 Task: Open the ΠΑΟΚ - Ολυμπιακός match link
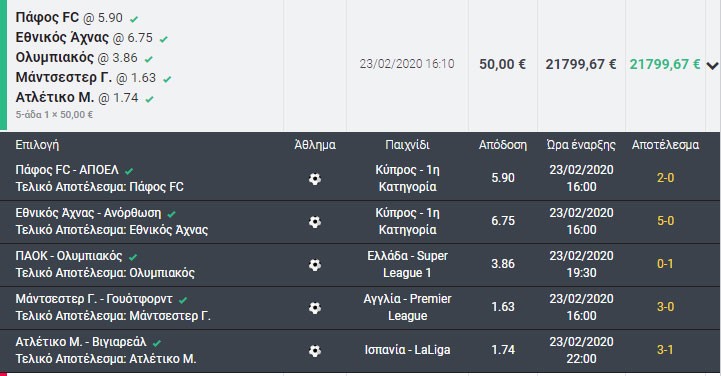[x=69, y=256]
